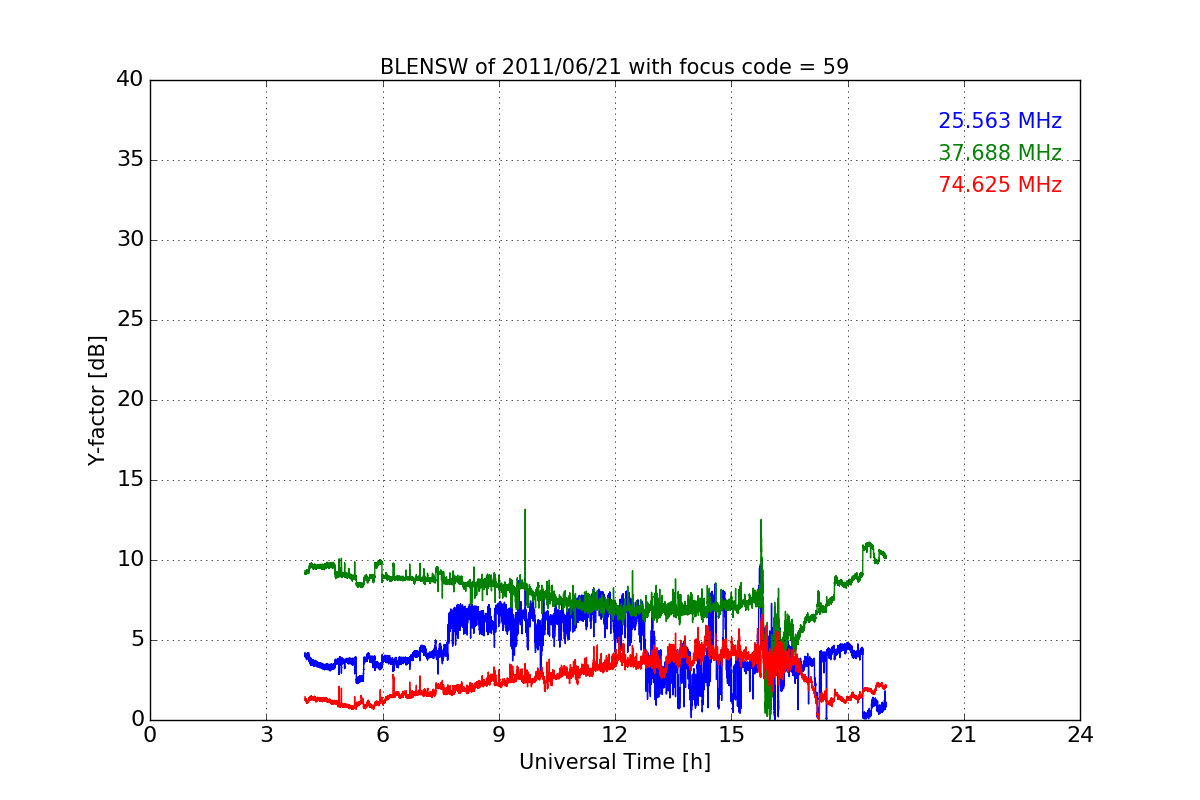1200x800 pixels.
Task: Click the x-axis tick label '12'
Action: point(615,734)
